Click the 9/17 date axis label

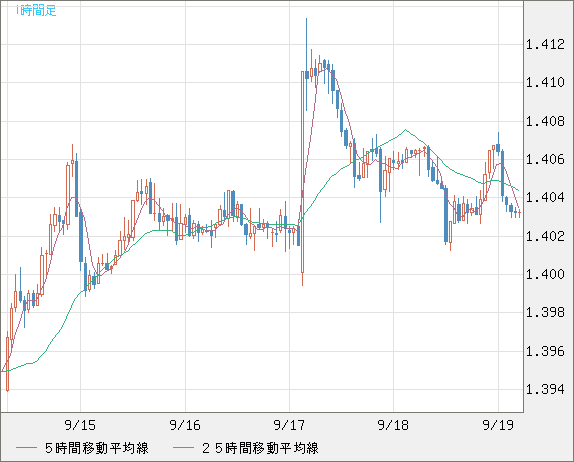pyautogui.click(x=289, y=425)
